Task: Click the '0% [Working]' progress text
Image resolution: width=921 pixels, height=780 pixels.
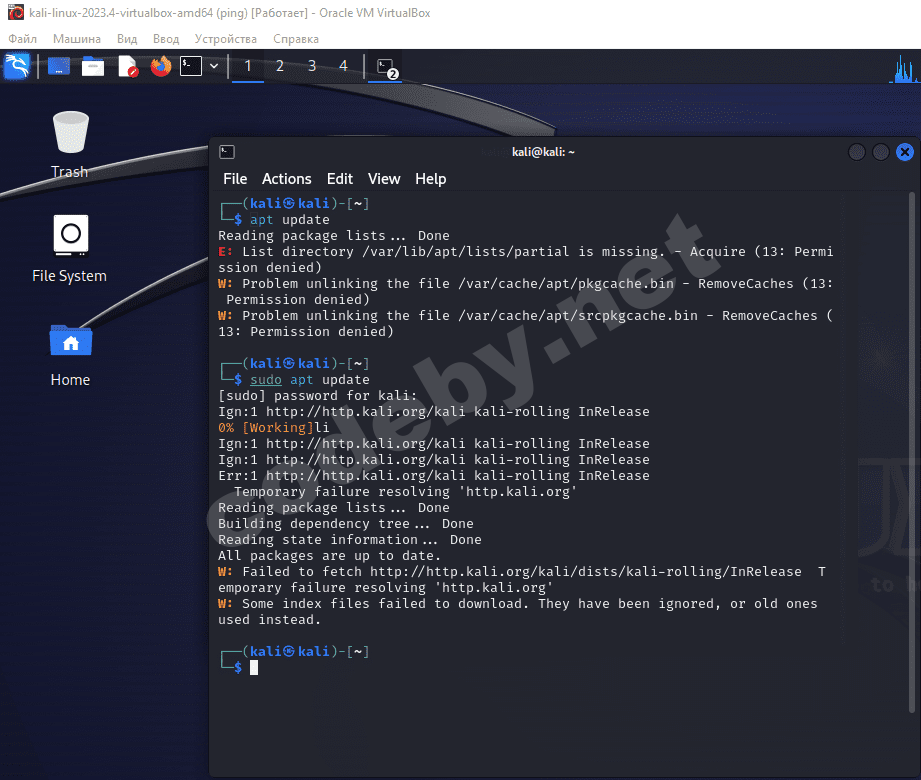Action: point(265,428)
